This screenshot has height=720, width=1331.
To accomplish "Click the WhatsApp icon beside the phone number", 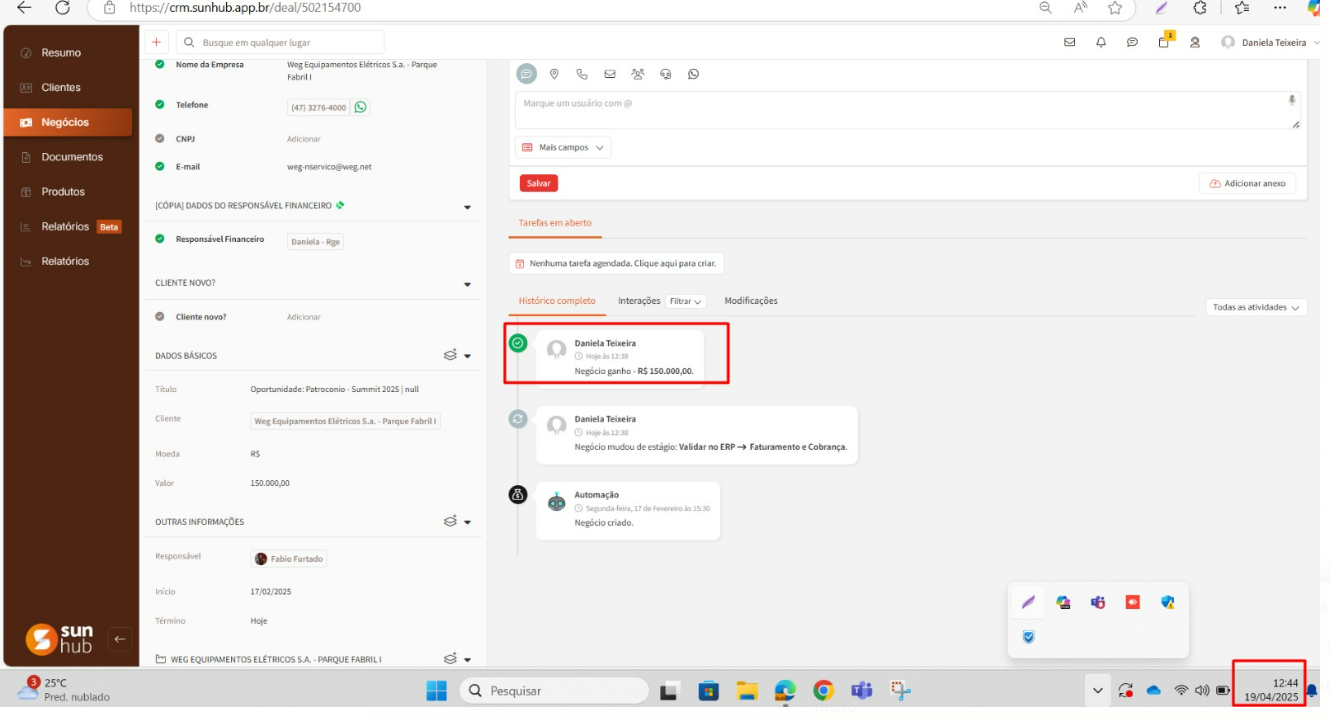I will [x=360, y=107].
